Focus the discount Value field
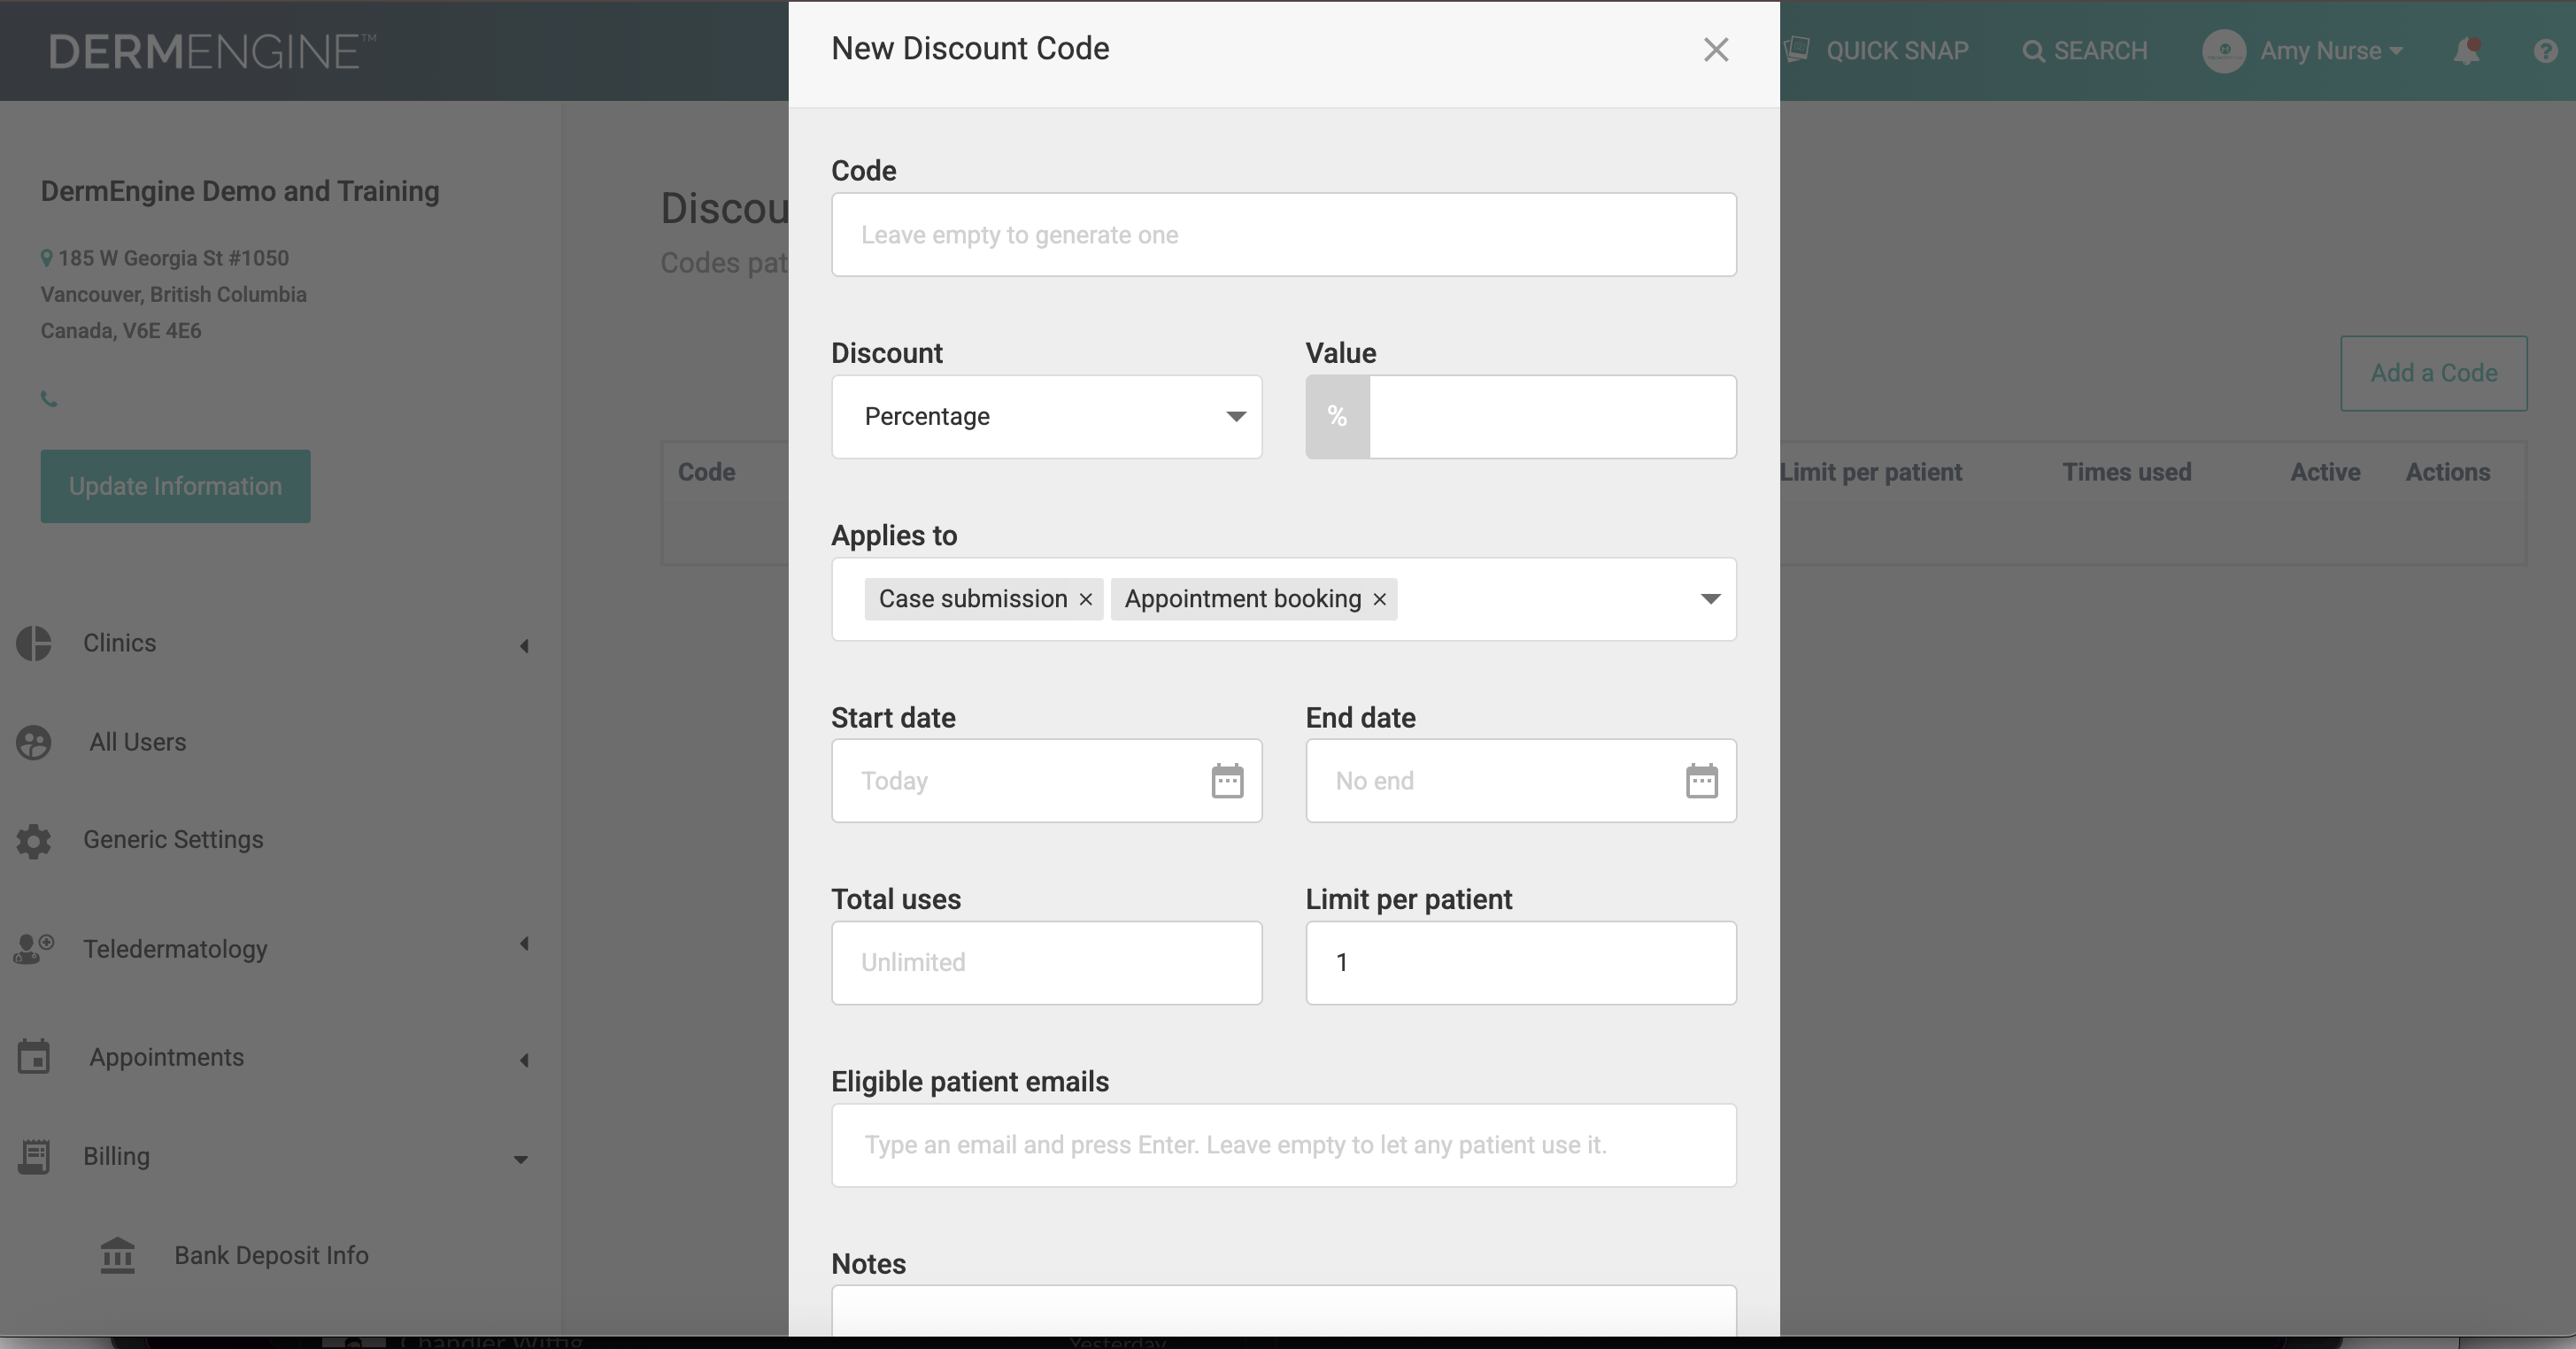Screen dimensions: 2576x1349 1552,417
